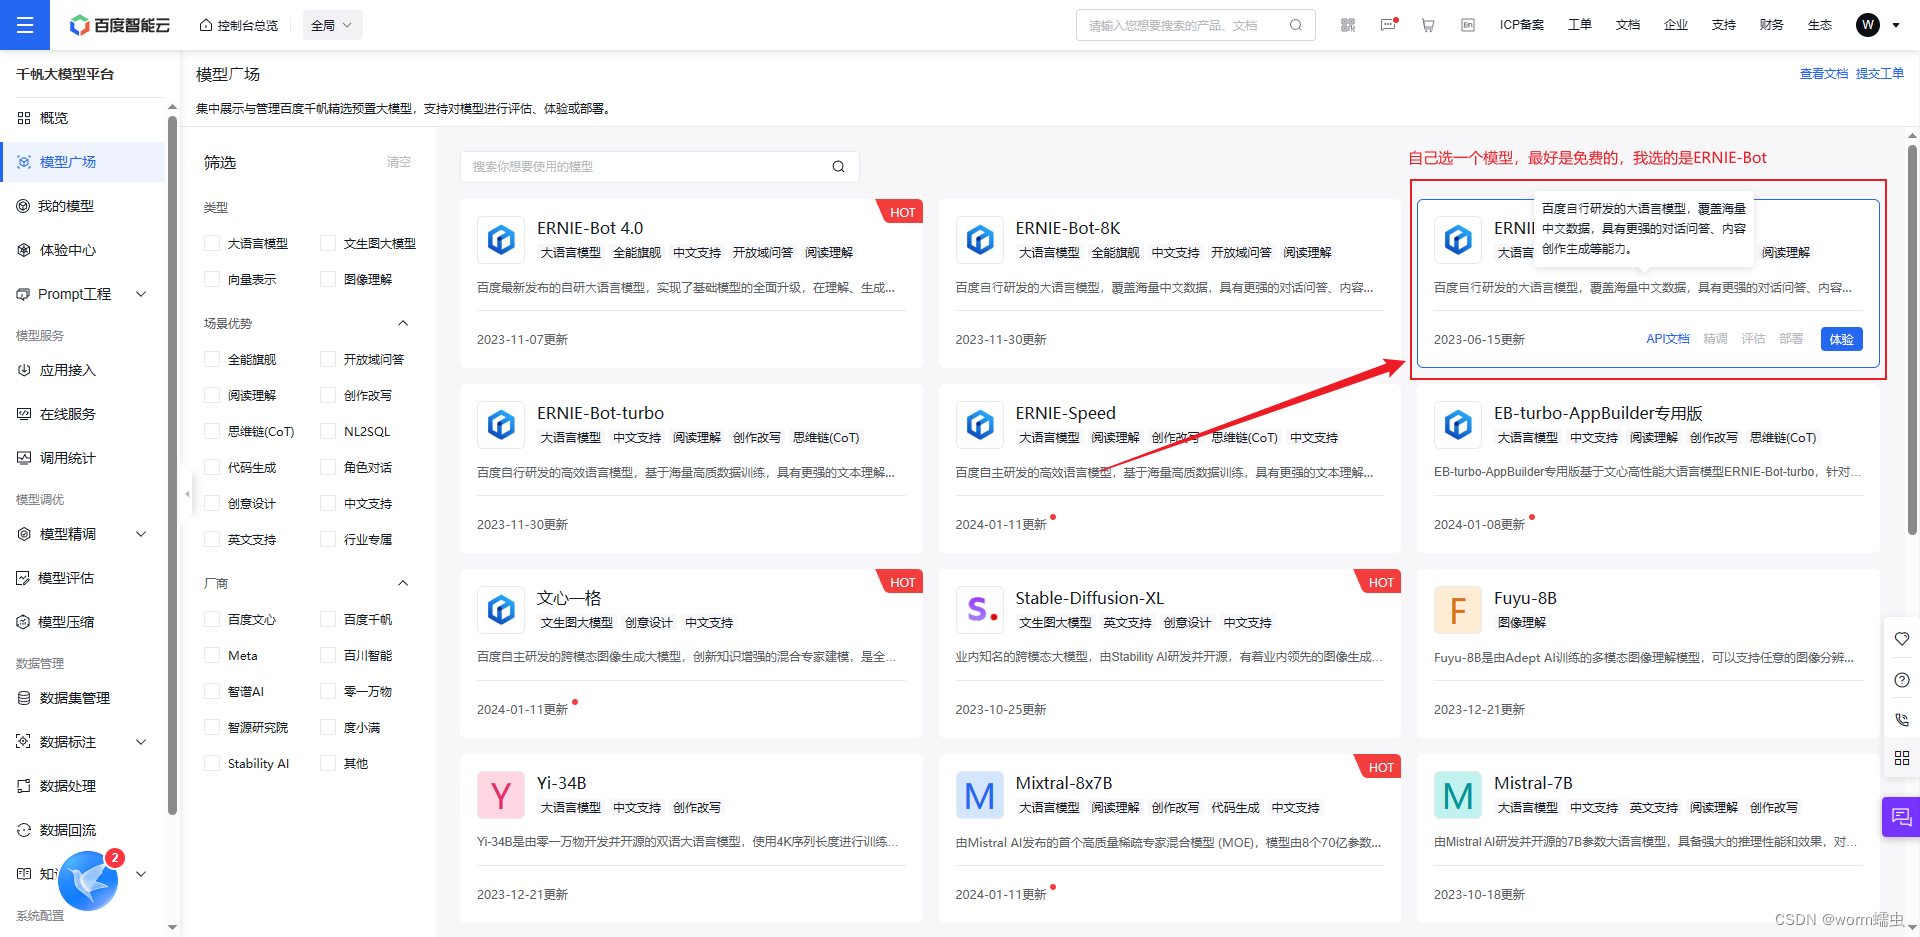The height and width of the screenshot is (937, 1920).
Task: Click the help question mark icon in the right toolbar
Action: [1902, 680]
